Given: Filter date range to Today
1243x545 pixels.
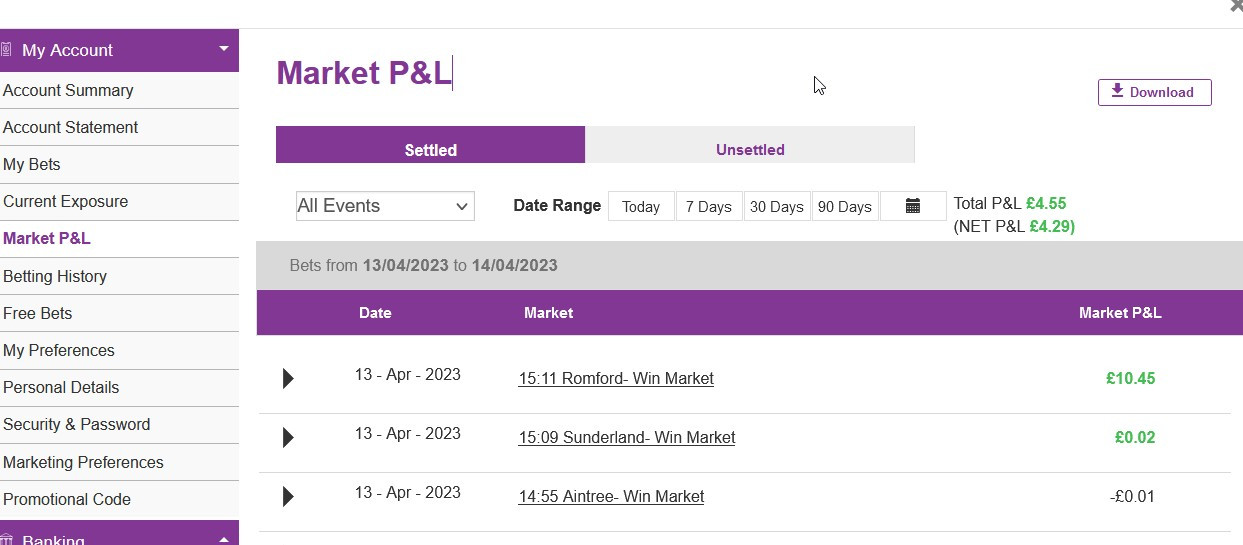Looking at the screenshot, I should pyautogui.click(x=641, y=207).
